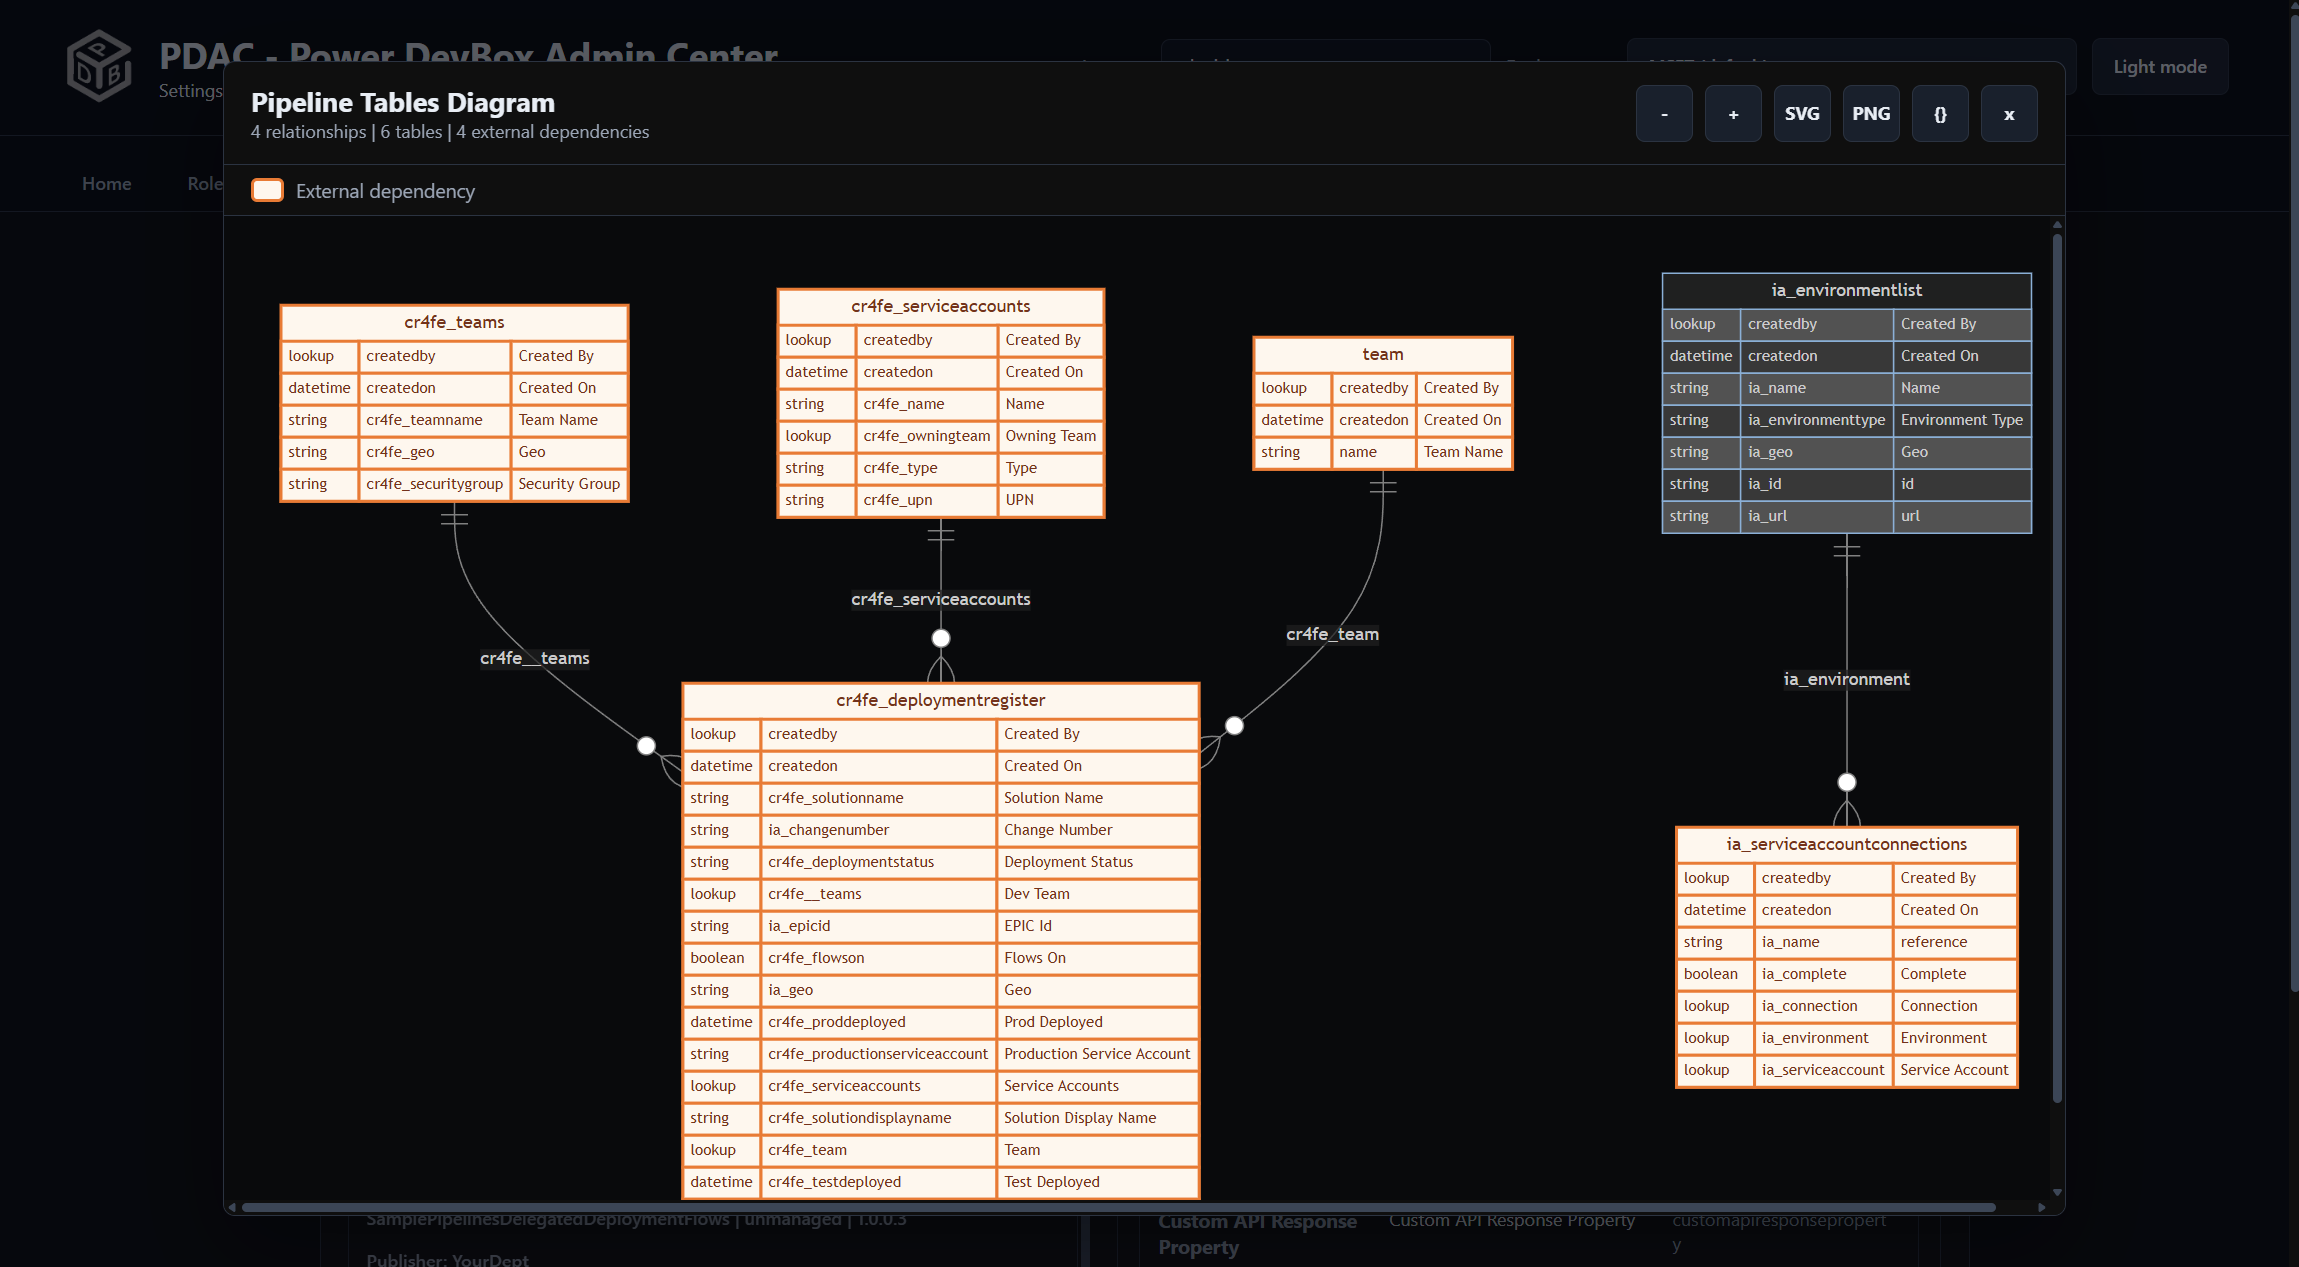2299x1267 pixels.
Task: Select the cr4fe_teams table header
Action: coord(454,322)
